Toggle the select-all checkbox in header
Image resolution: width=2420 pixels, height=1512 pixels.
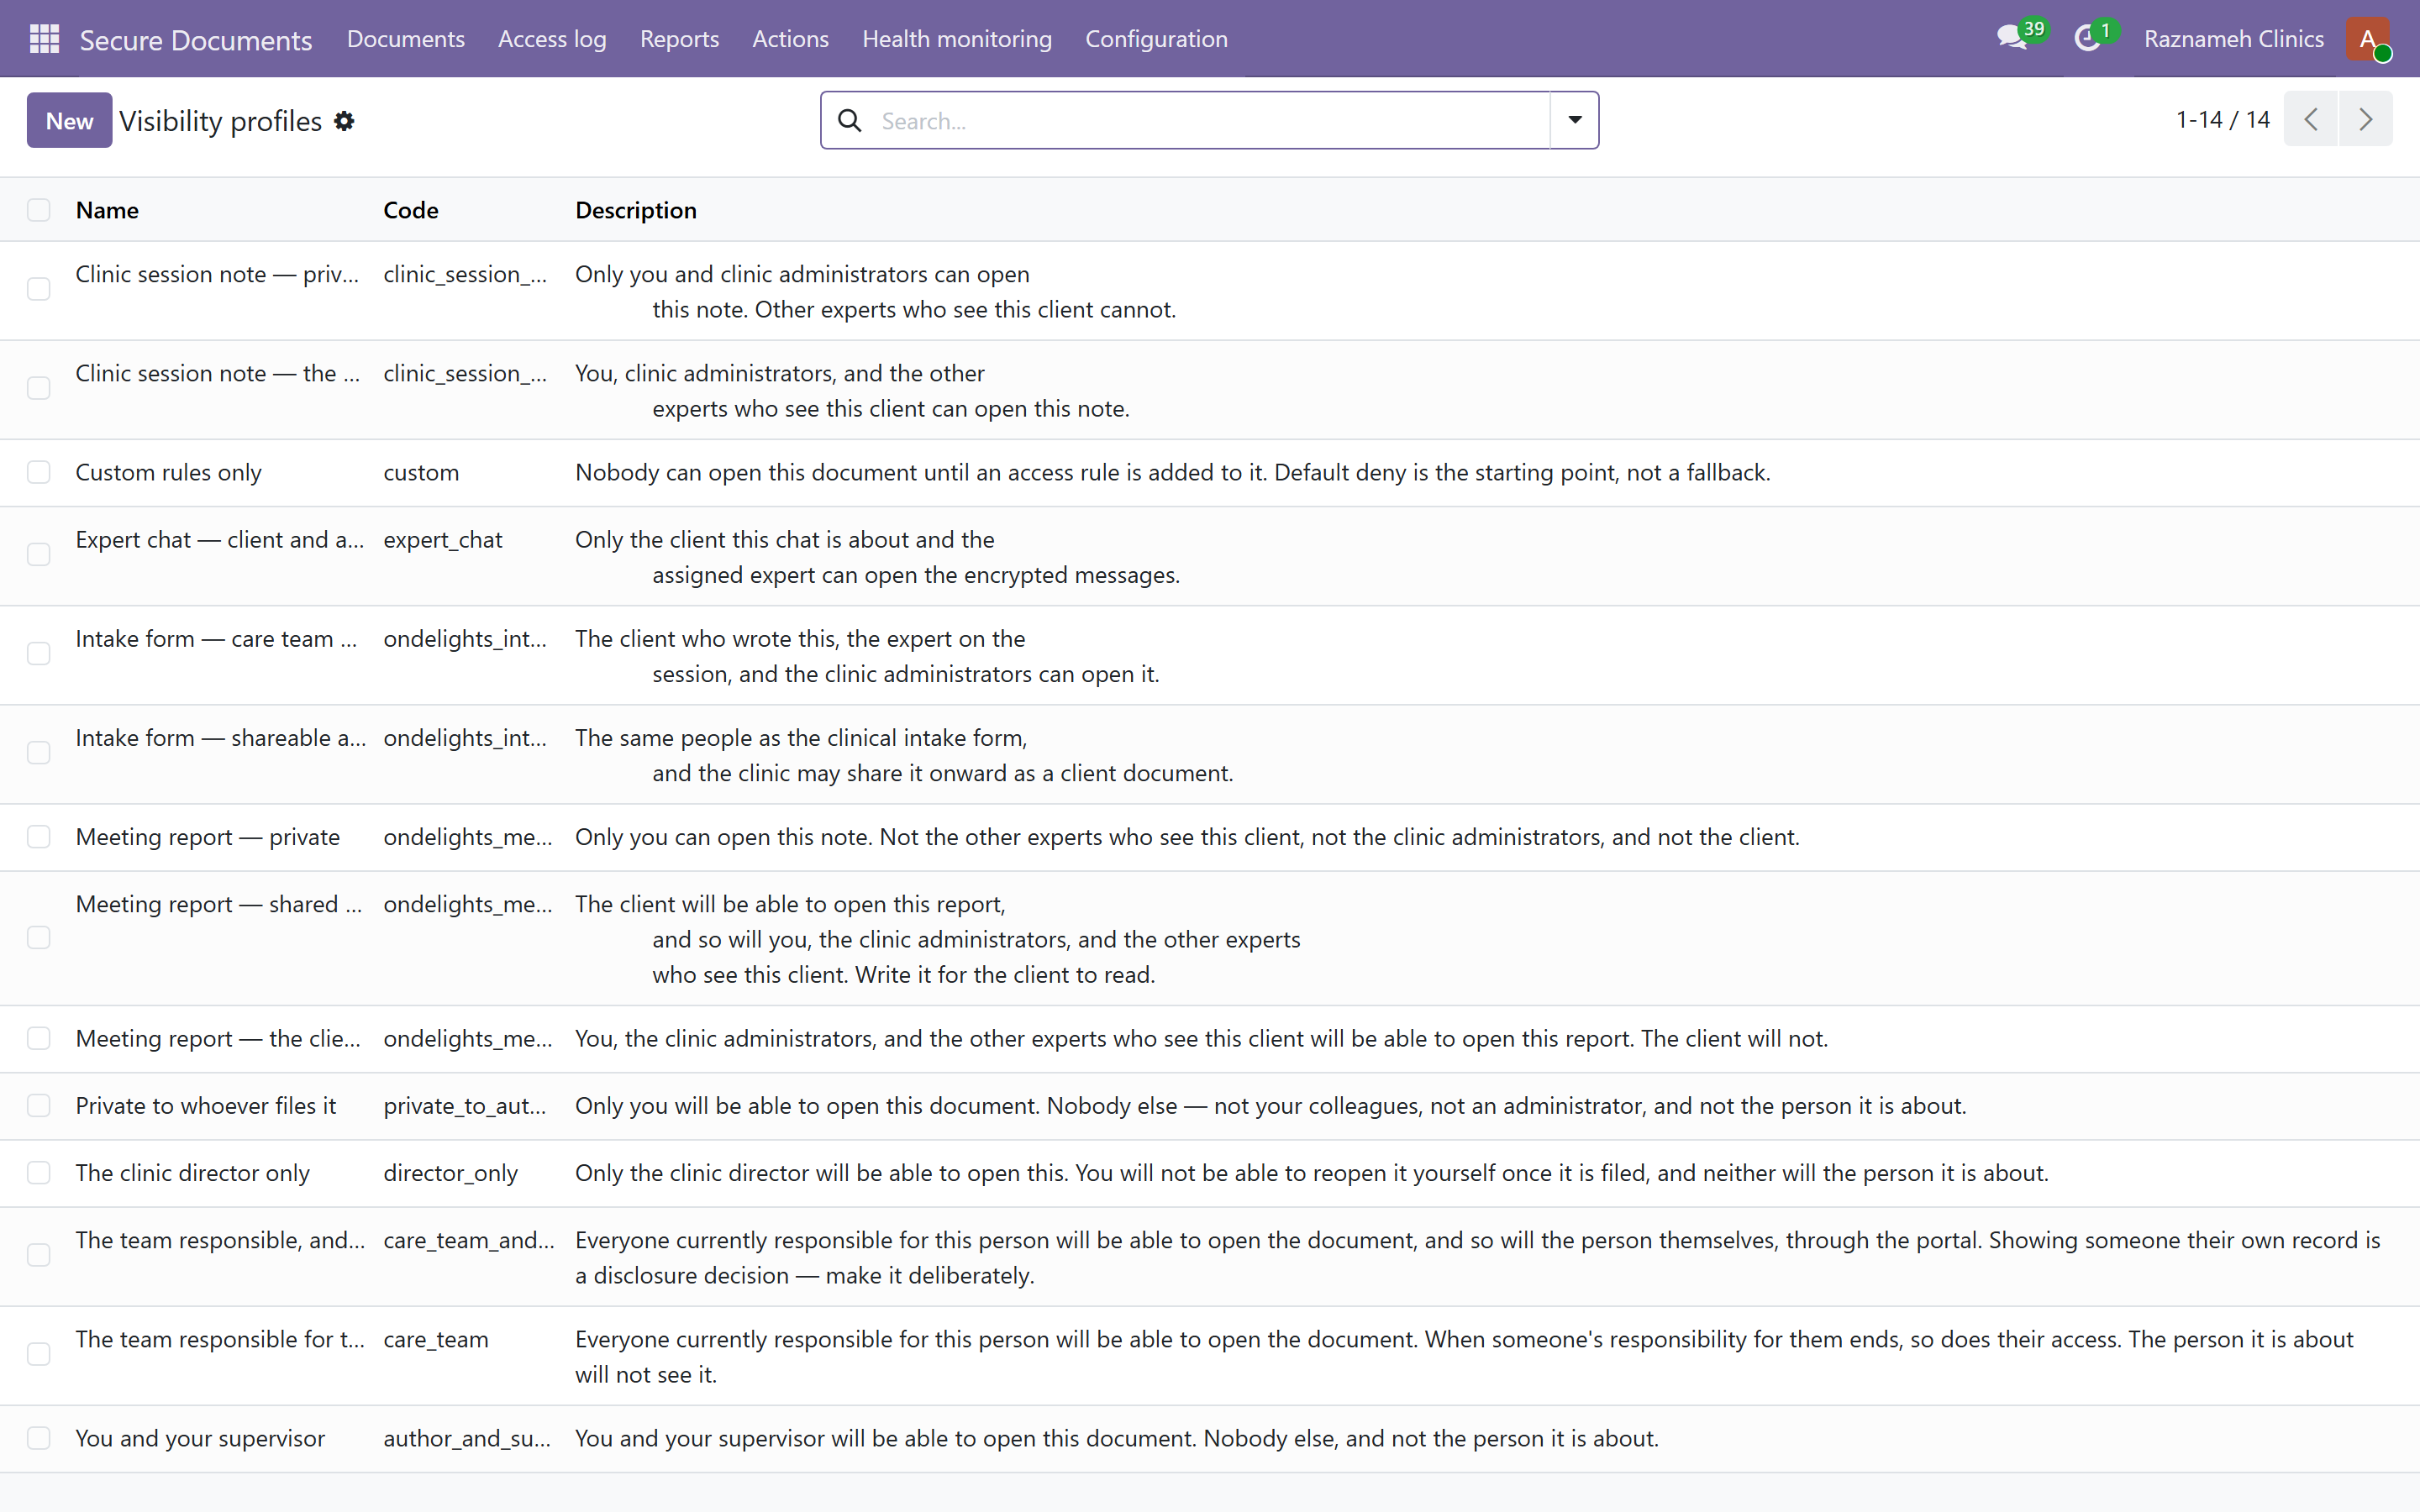point(39,210)
